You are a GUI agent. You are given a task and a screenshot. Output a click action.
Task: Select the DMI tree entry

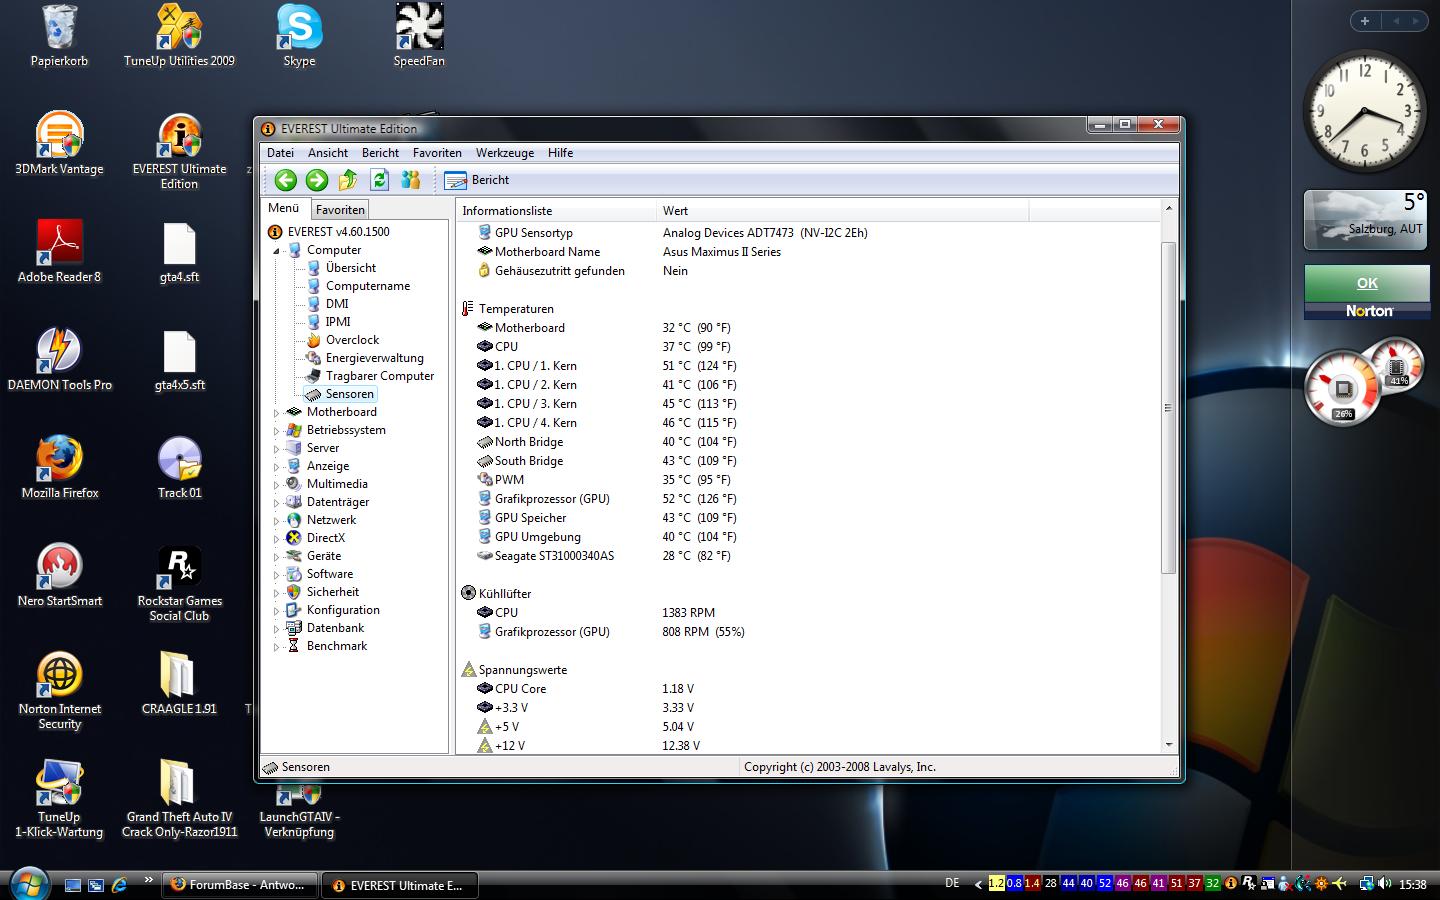pyautogui.click(x=337, y=304)
